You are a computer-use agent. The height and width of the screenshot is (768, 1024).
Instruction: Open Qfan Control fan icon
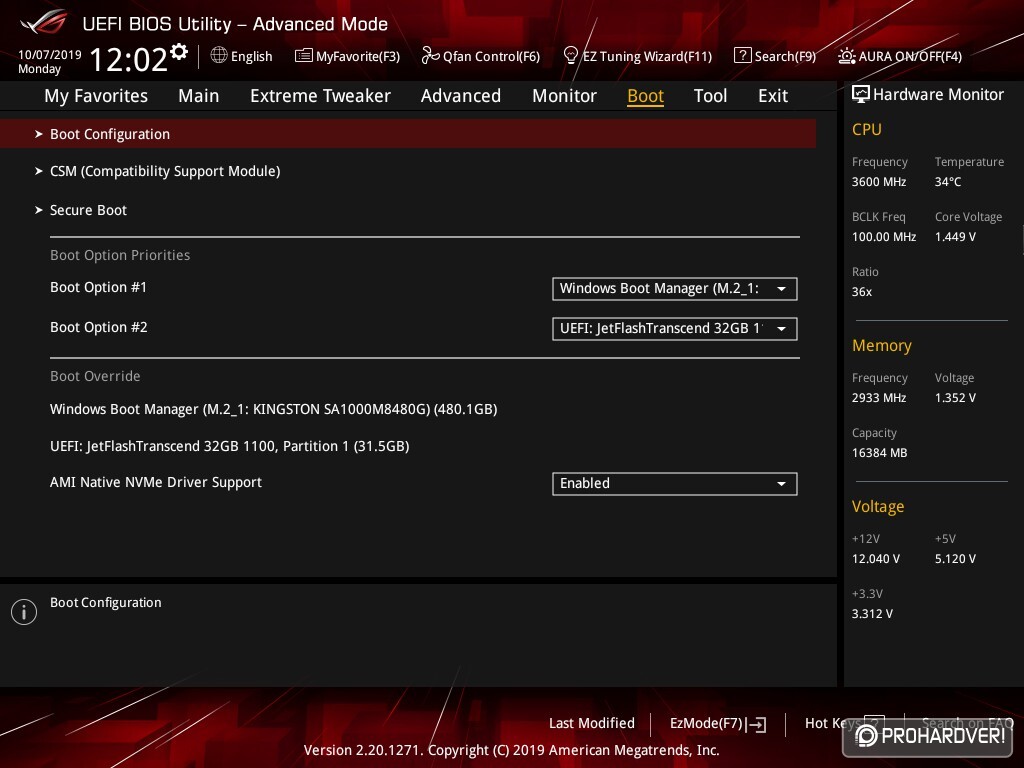(430, 56)
